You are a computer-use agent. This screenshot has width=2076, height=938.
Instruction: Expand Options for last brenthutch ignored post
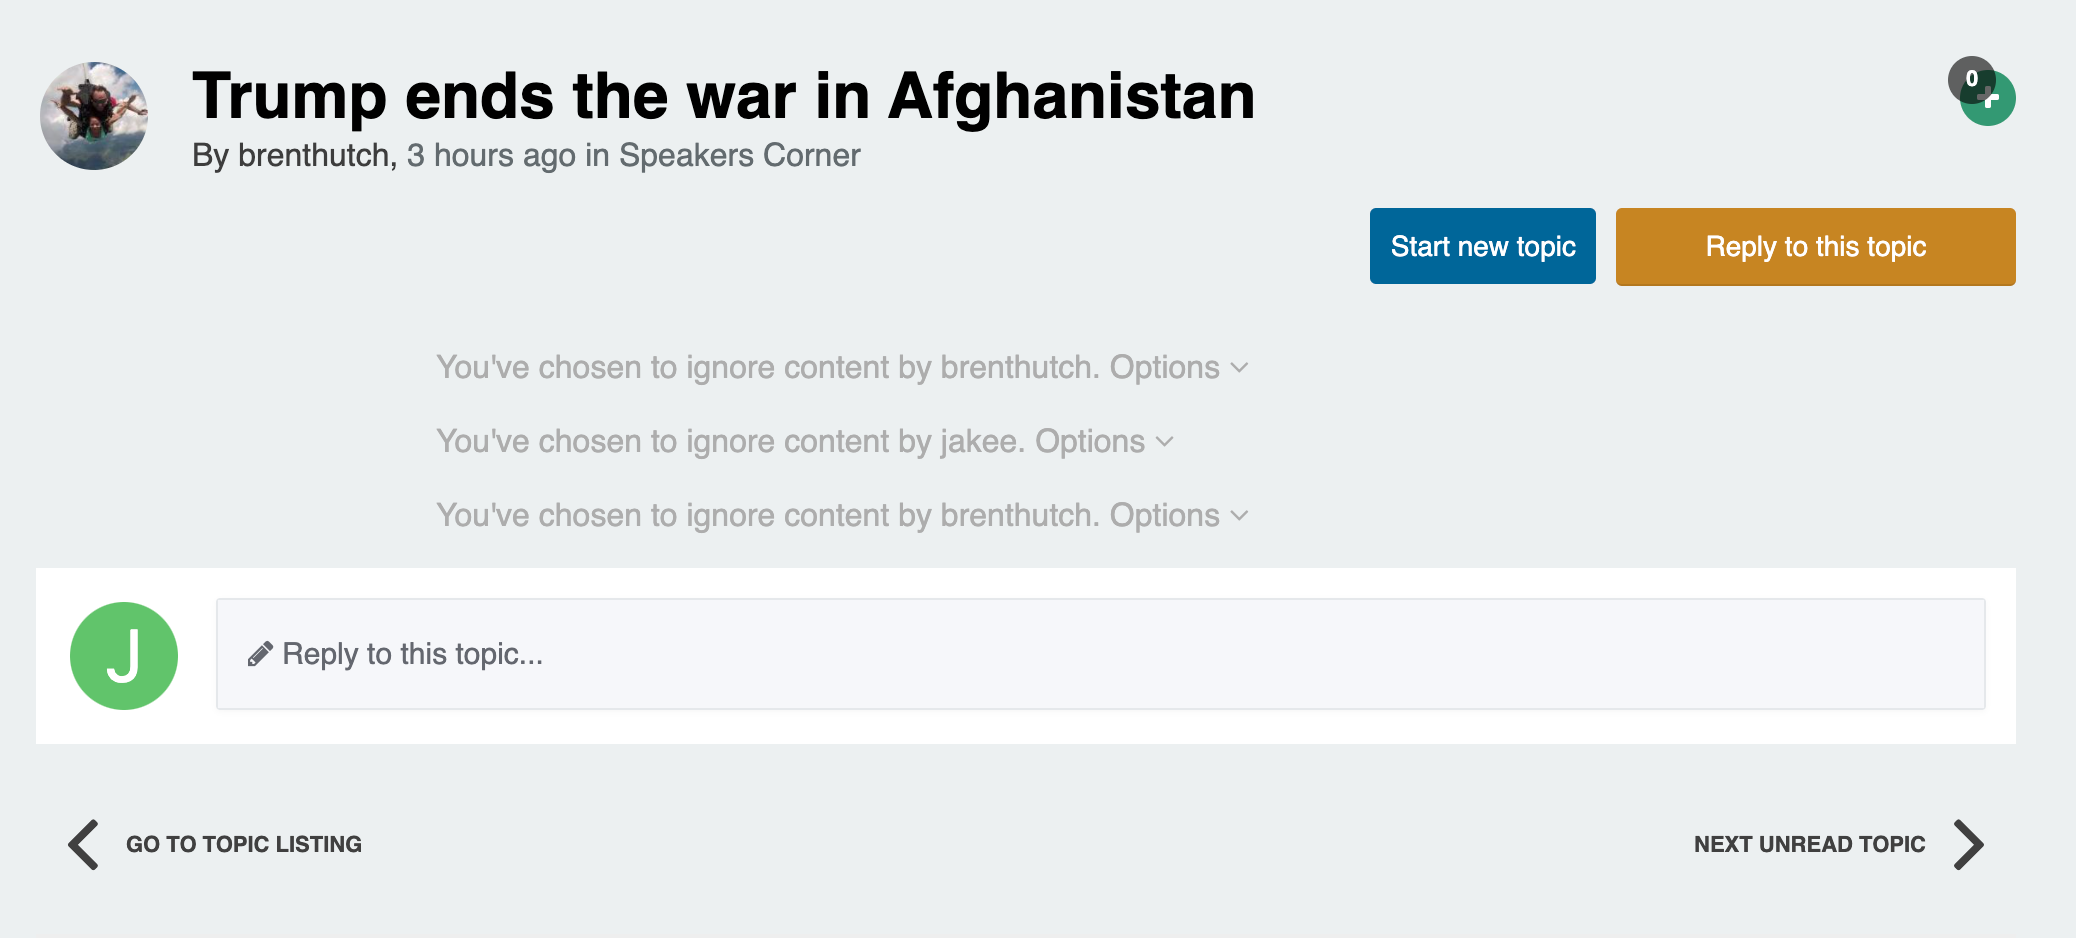(1179, 515)
